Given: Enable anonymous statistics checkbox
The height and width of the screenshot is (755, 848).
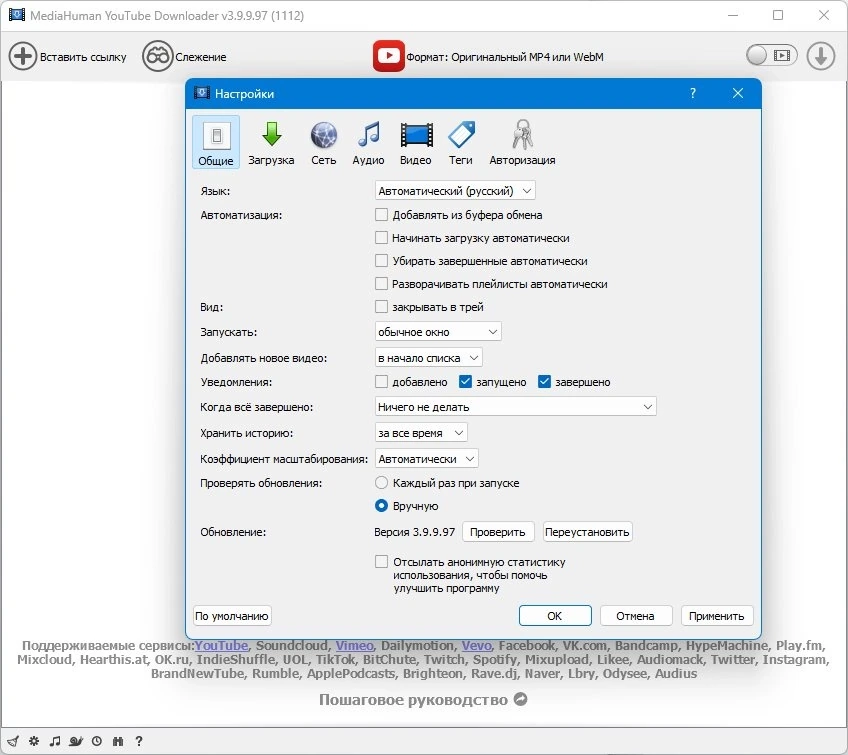Looking at the screenshot, I should click(381, 562).
